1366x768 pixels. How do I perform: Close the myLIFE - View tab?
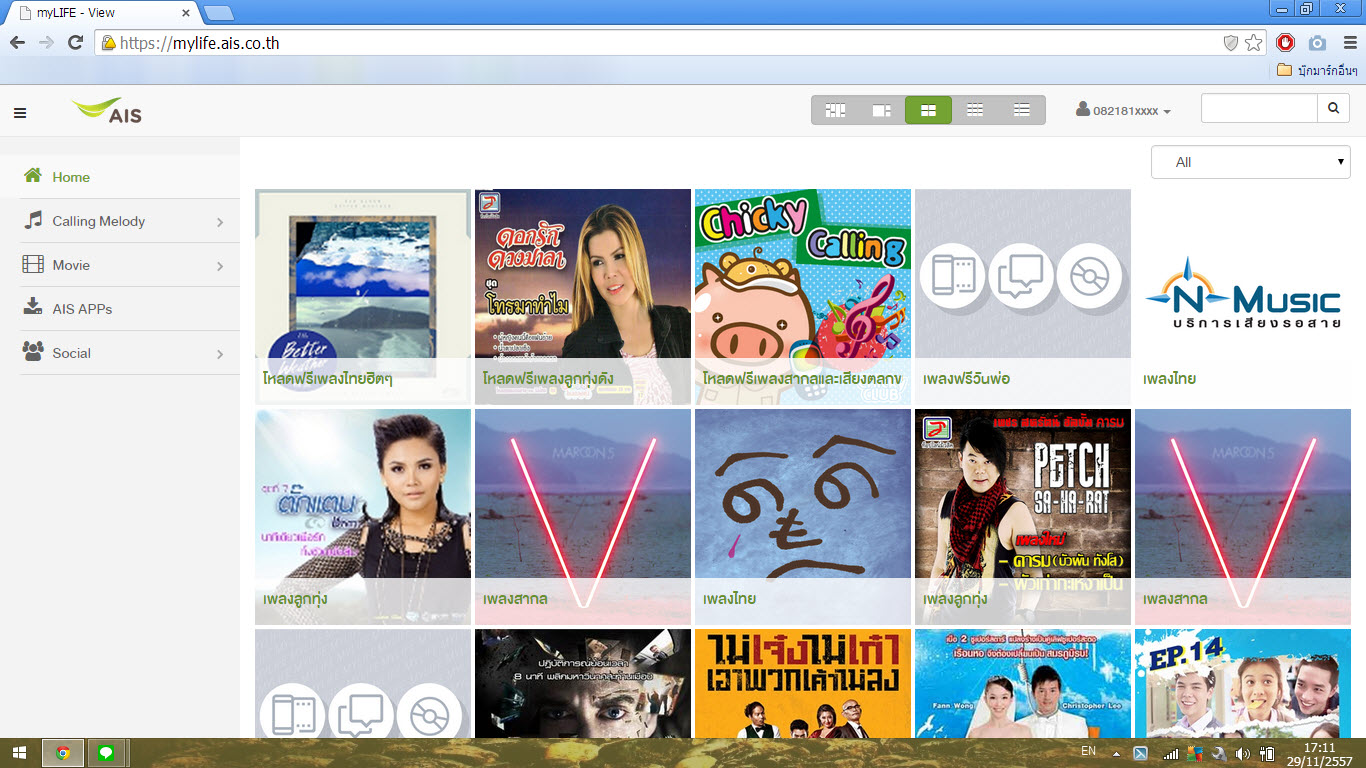[x=186, y=13]
